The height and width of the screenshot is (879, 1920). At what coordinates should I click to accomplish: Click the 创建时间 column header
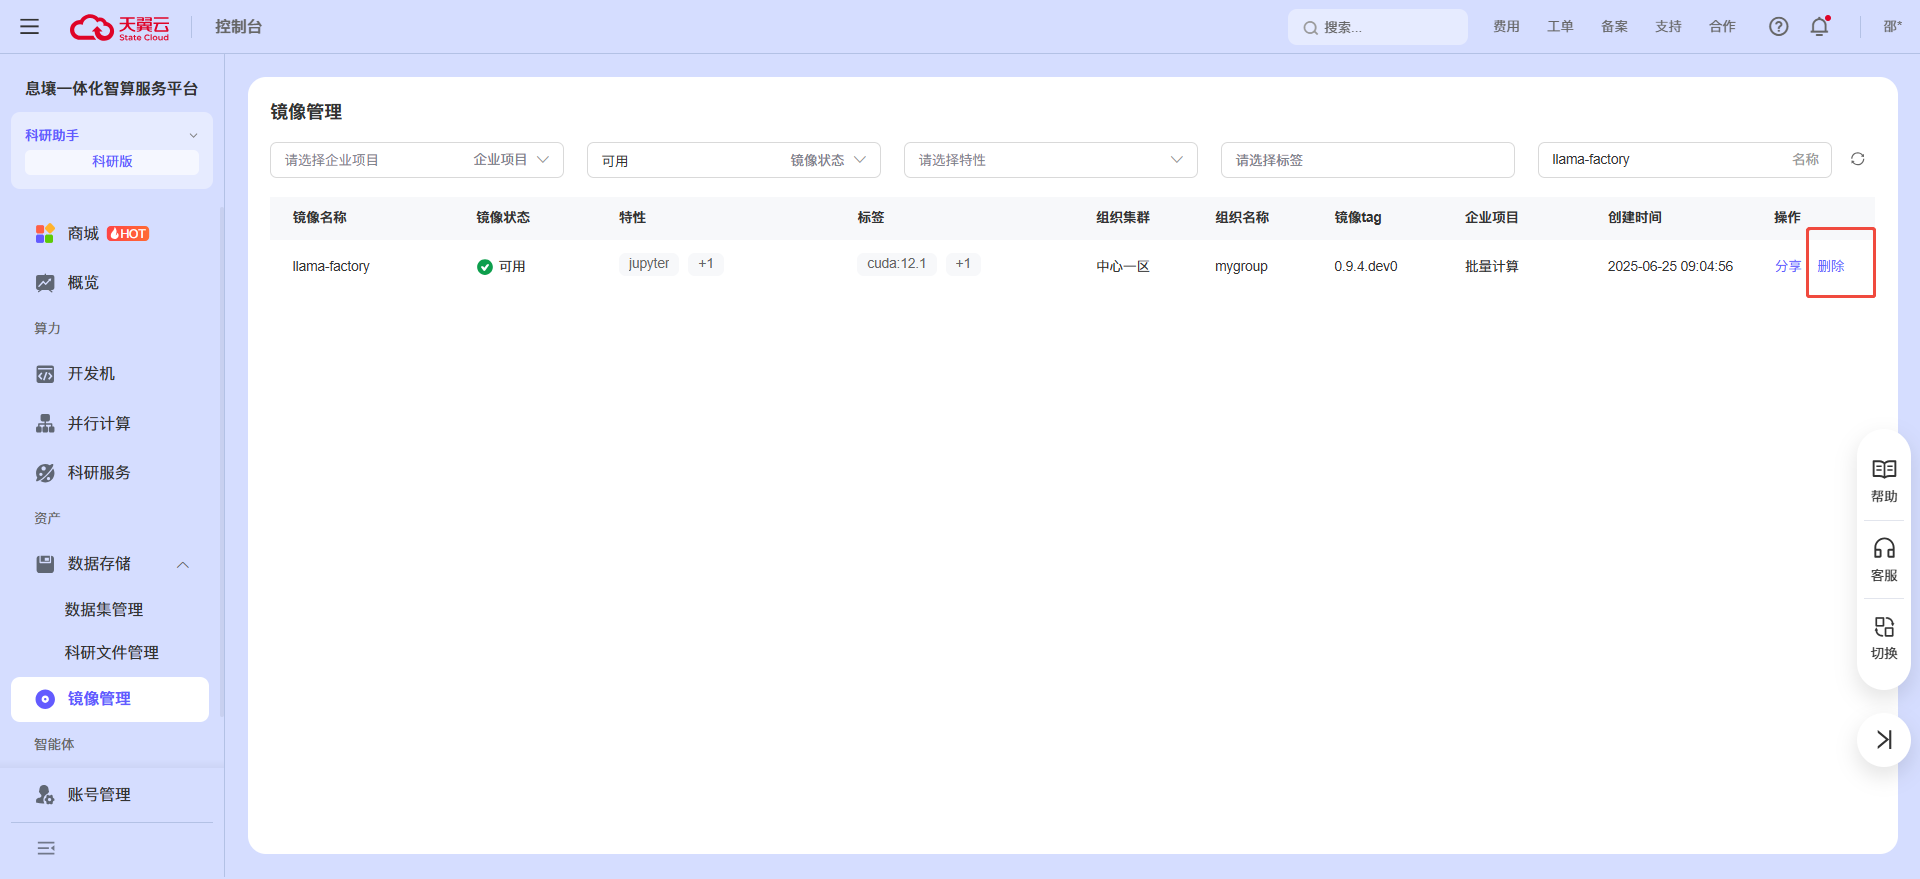tap(1635, 218)
